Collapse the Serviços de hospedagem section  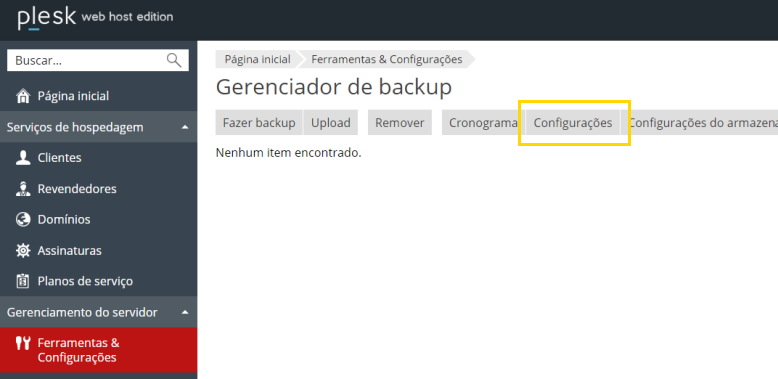click(185, 127)
